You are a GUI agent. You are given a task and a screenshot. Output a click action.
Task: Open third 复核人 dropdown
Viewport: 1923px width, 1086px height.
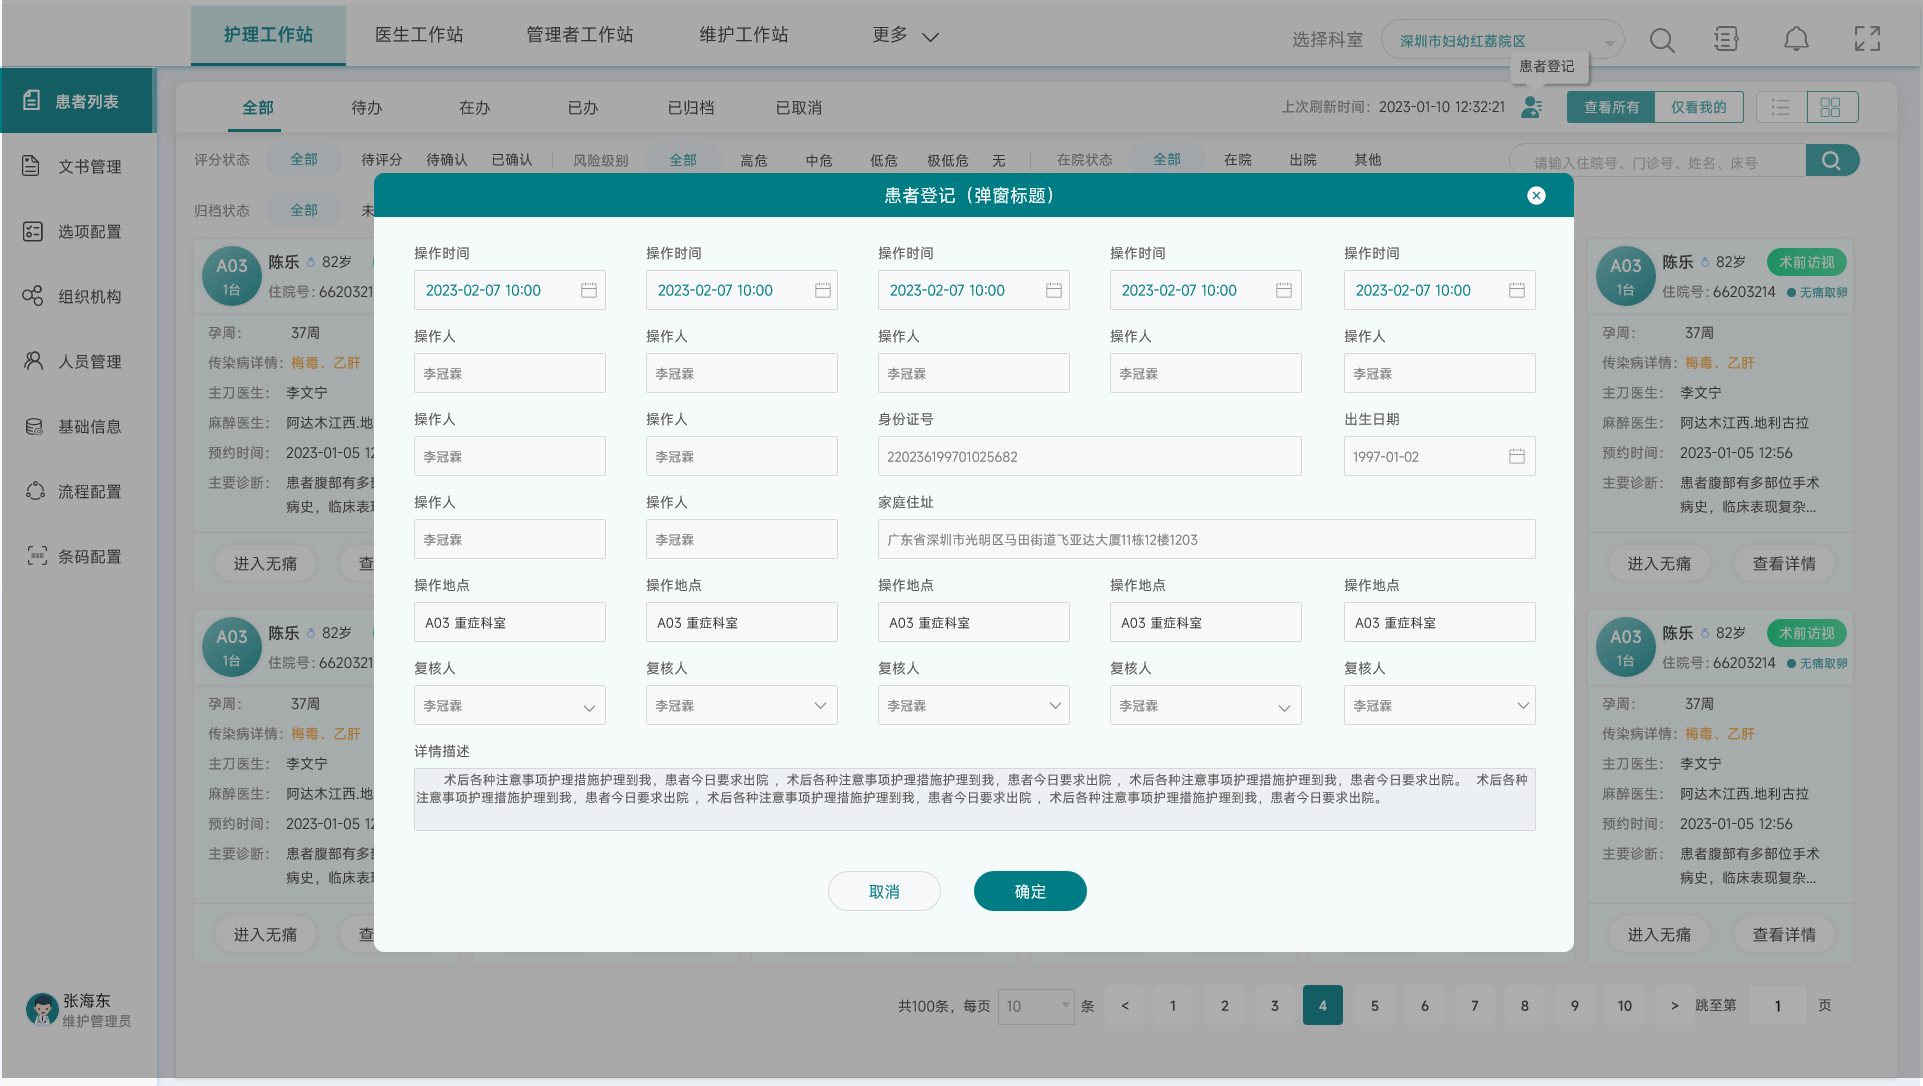tap(973, 705)
